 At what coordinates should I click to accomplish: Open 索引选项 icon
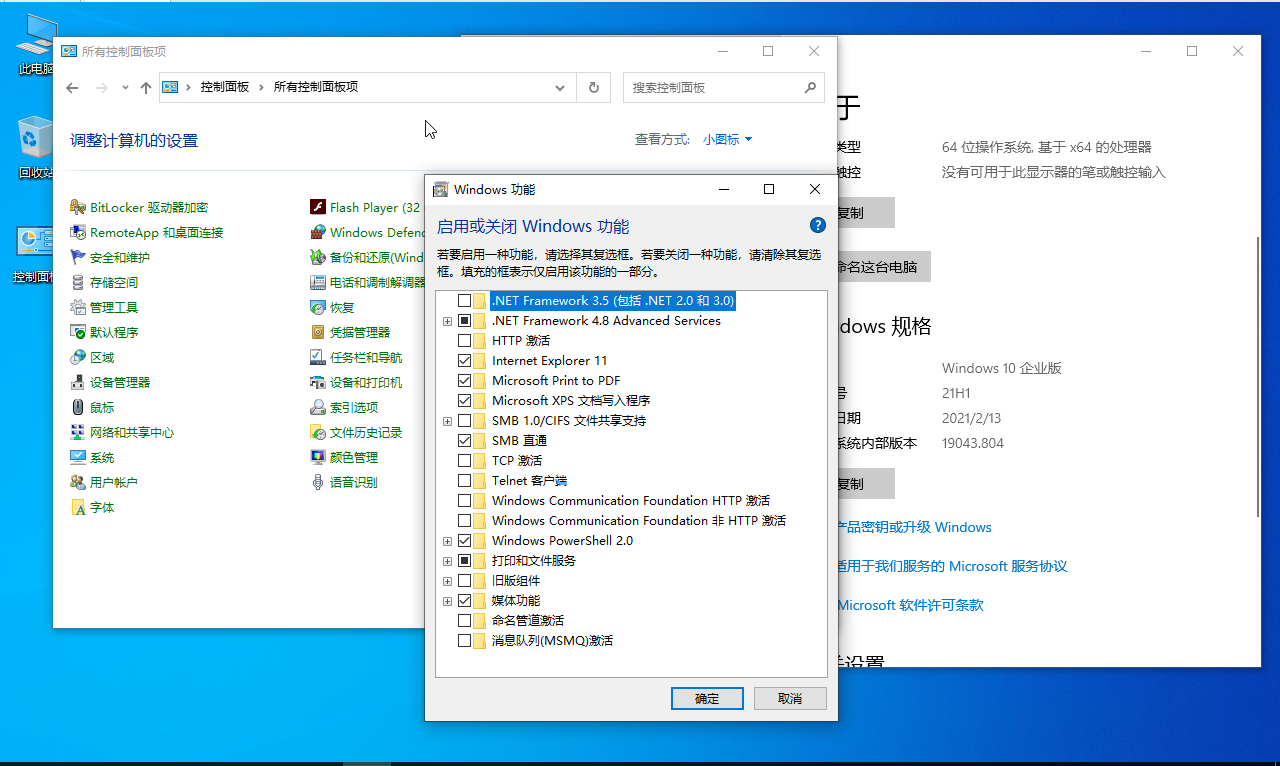click(318, 407)
